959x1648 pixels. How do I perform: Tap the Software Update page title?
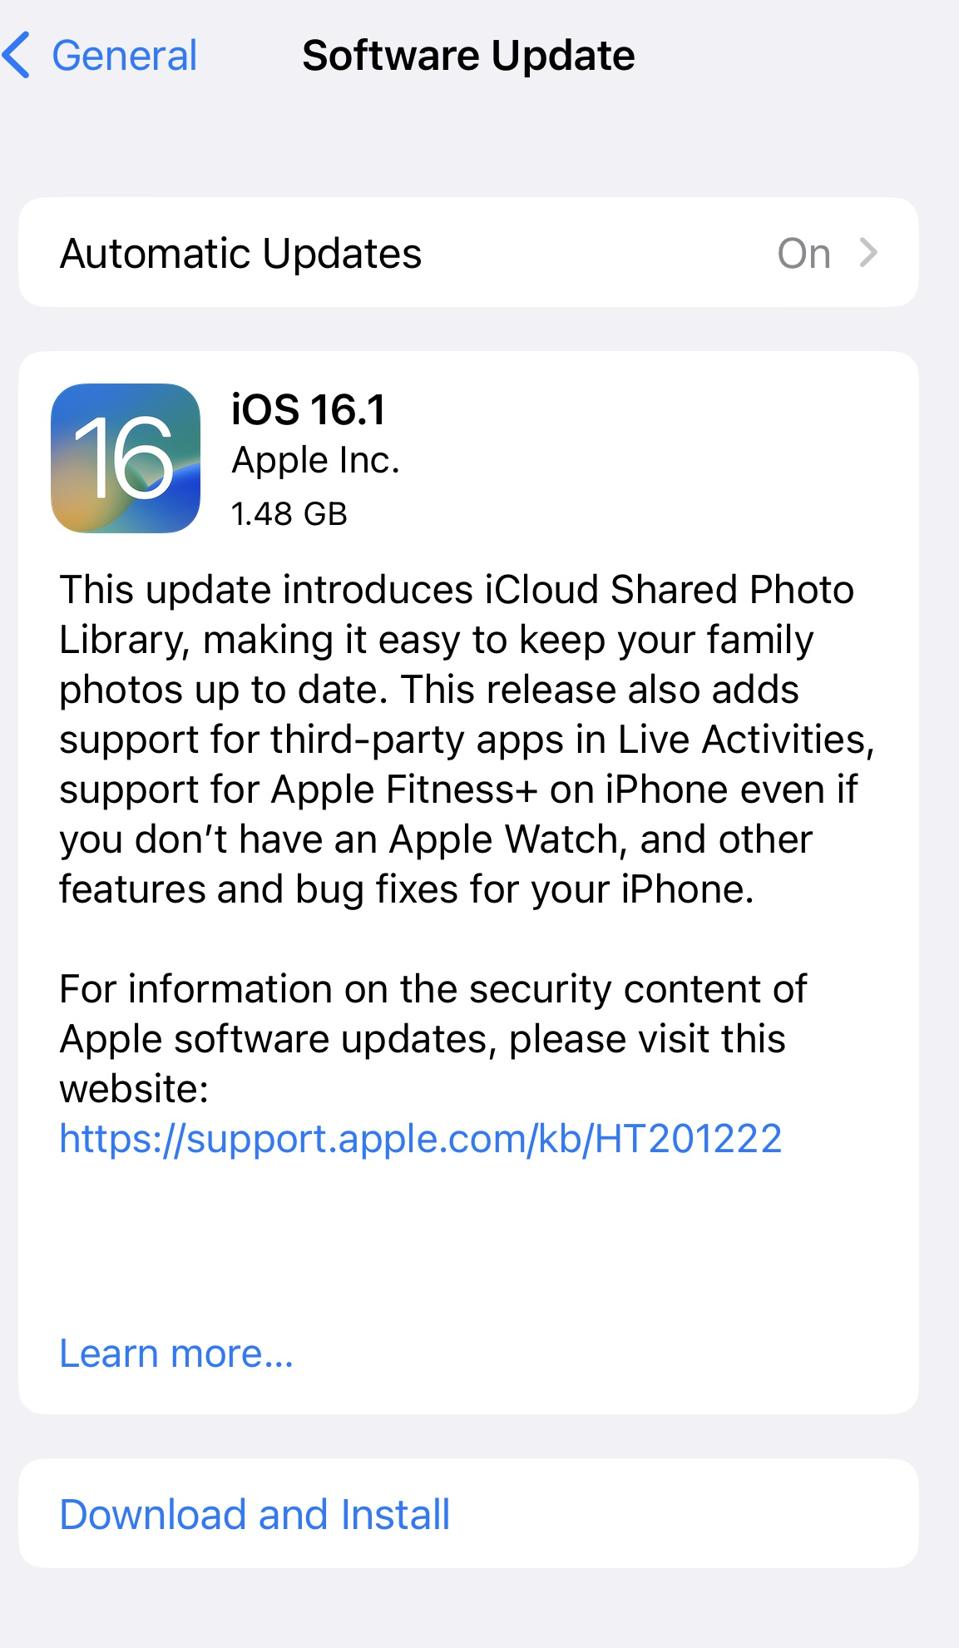point(468,56)
